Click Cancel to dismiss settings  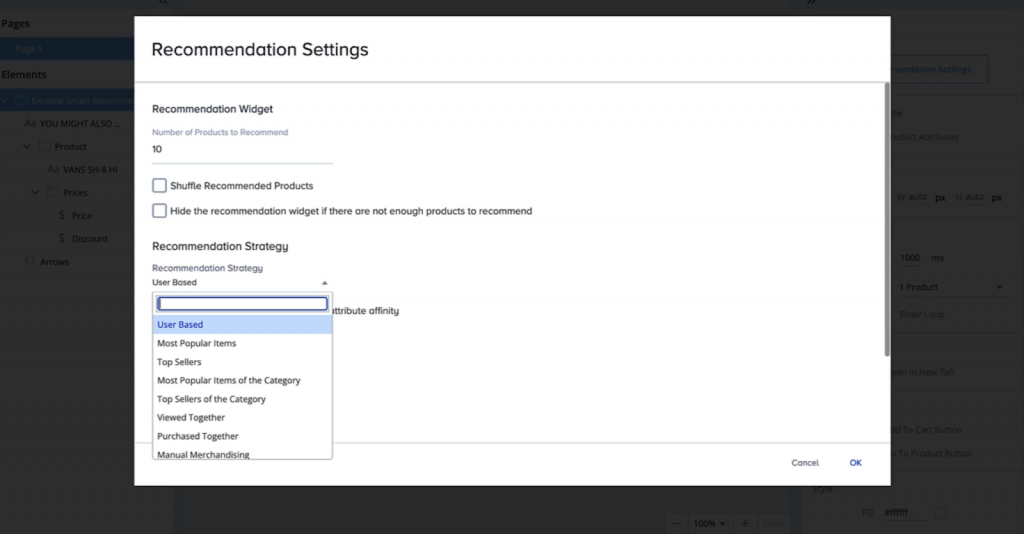coord(804,463)
